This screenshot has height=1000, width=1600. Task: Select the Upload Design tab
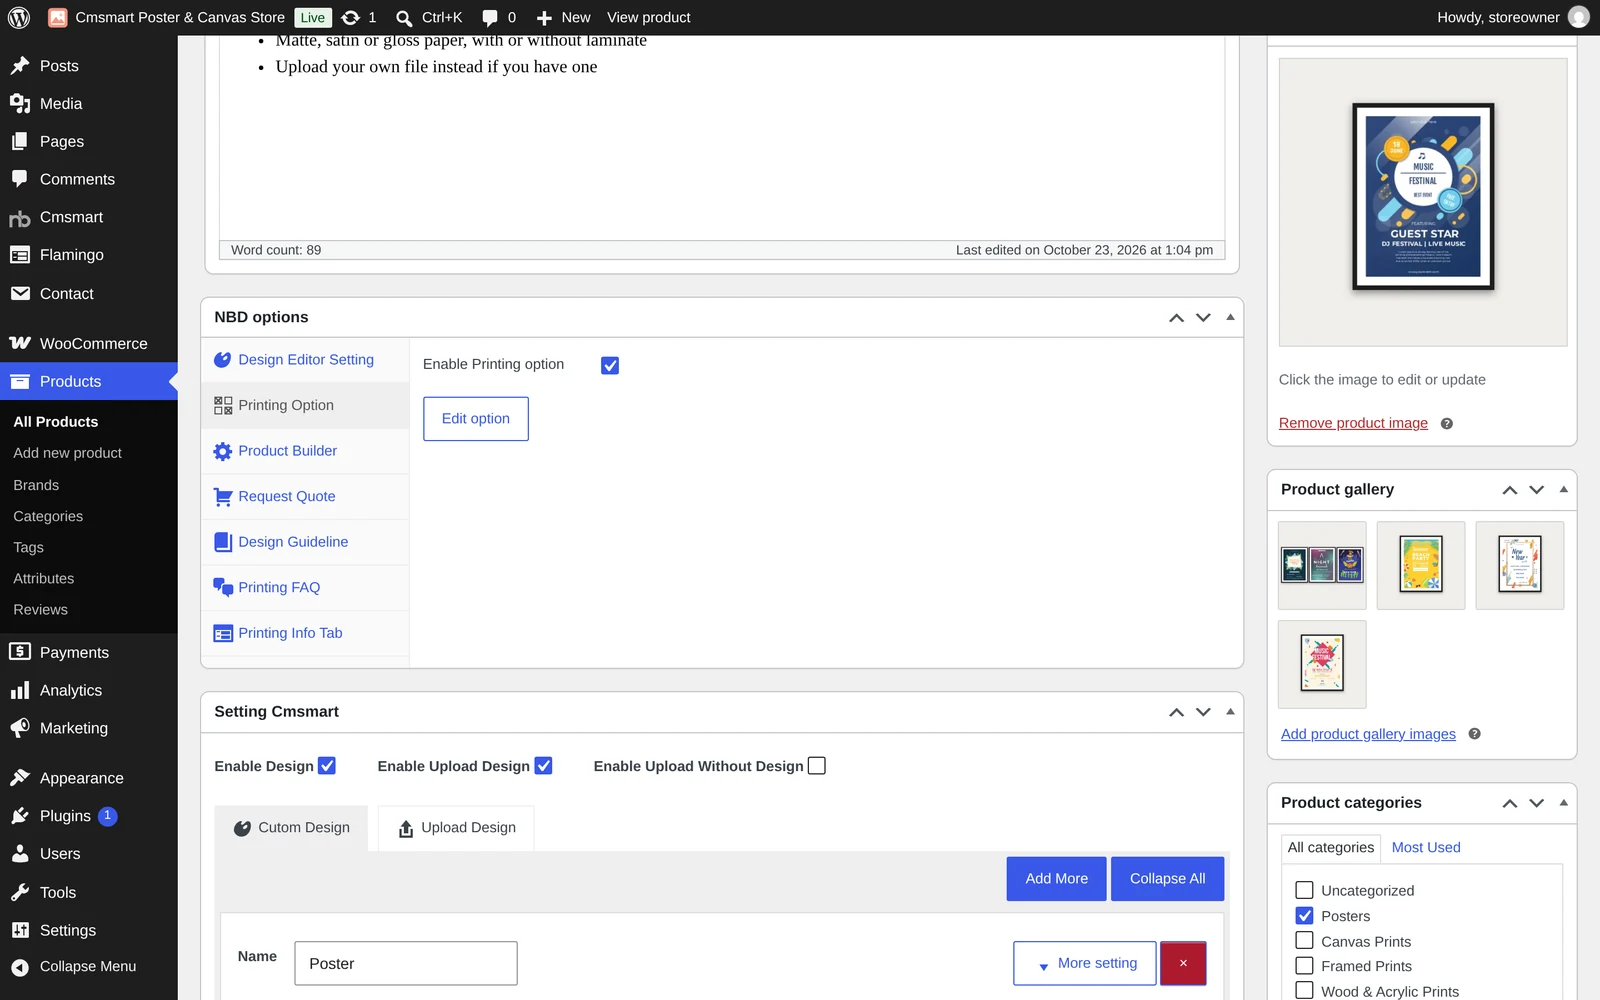tap(456, 828)
